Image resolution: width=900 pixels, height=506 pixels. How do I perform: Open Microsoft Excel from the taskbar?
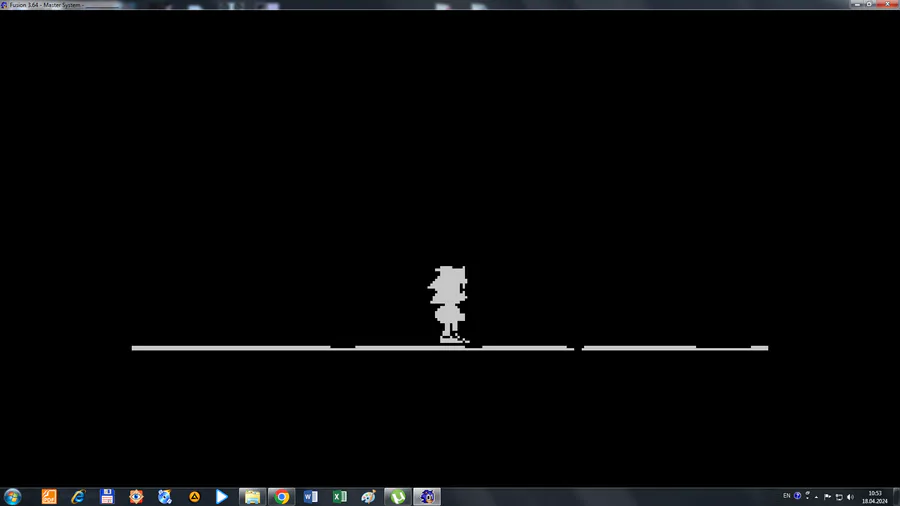[340, 496]
